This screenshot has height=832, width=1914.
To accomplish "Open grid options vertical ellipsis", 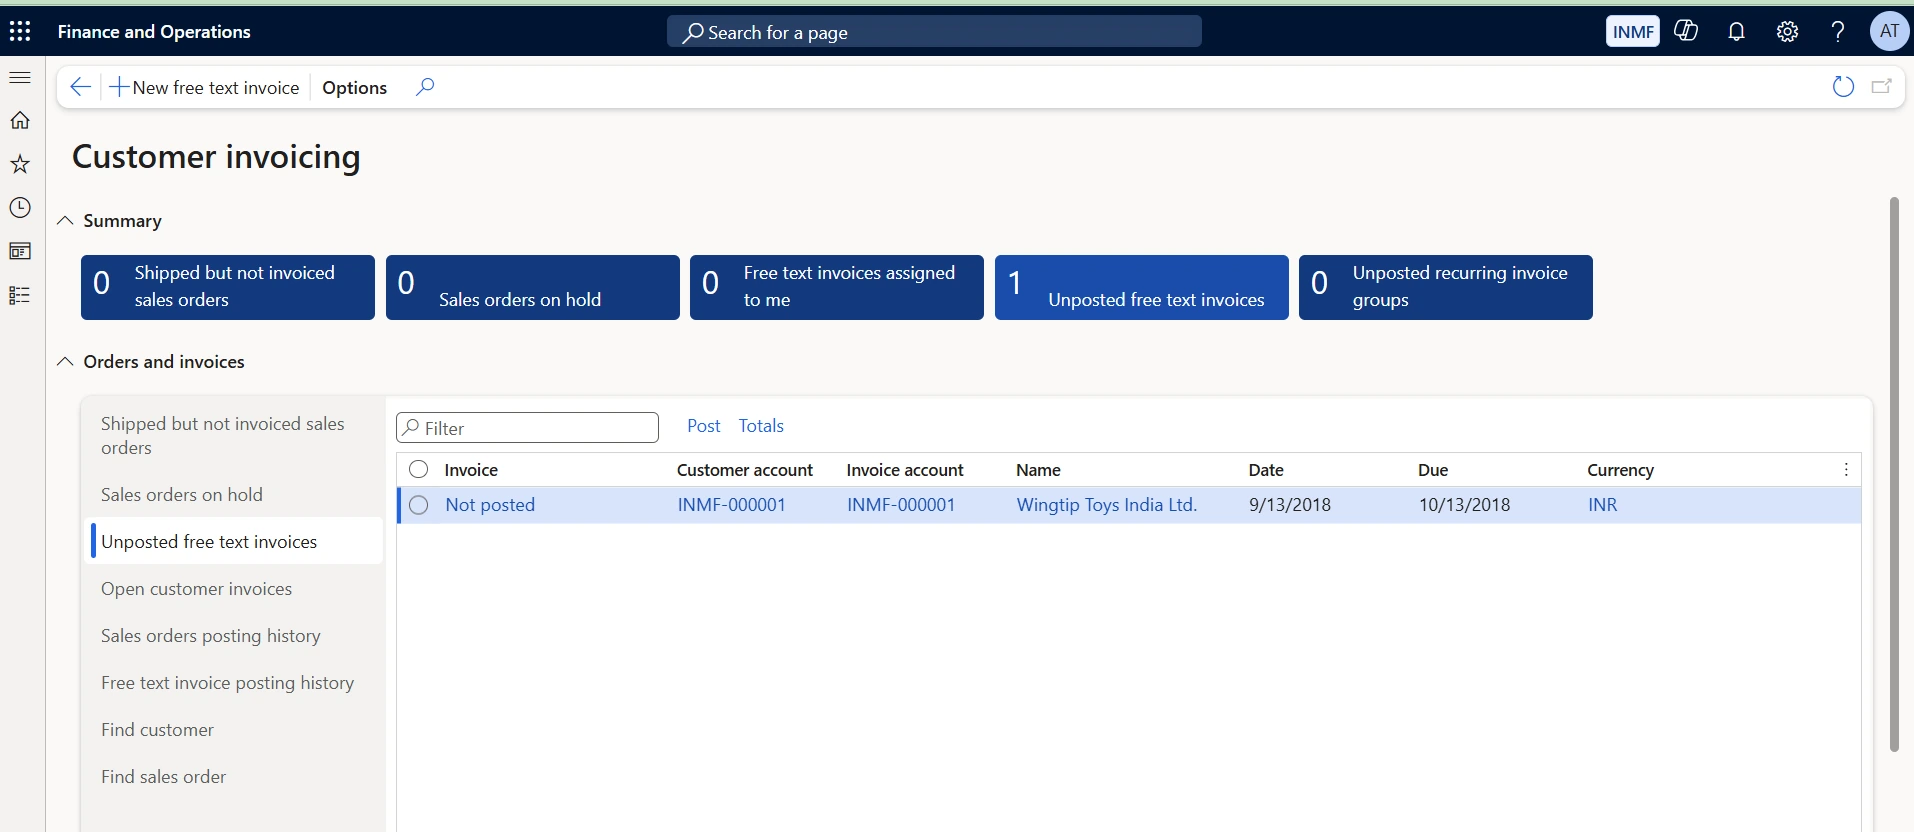I will (1846, 470).
